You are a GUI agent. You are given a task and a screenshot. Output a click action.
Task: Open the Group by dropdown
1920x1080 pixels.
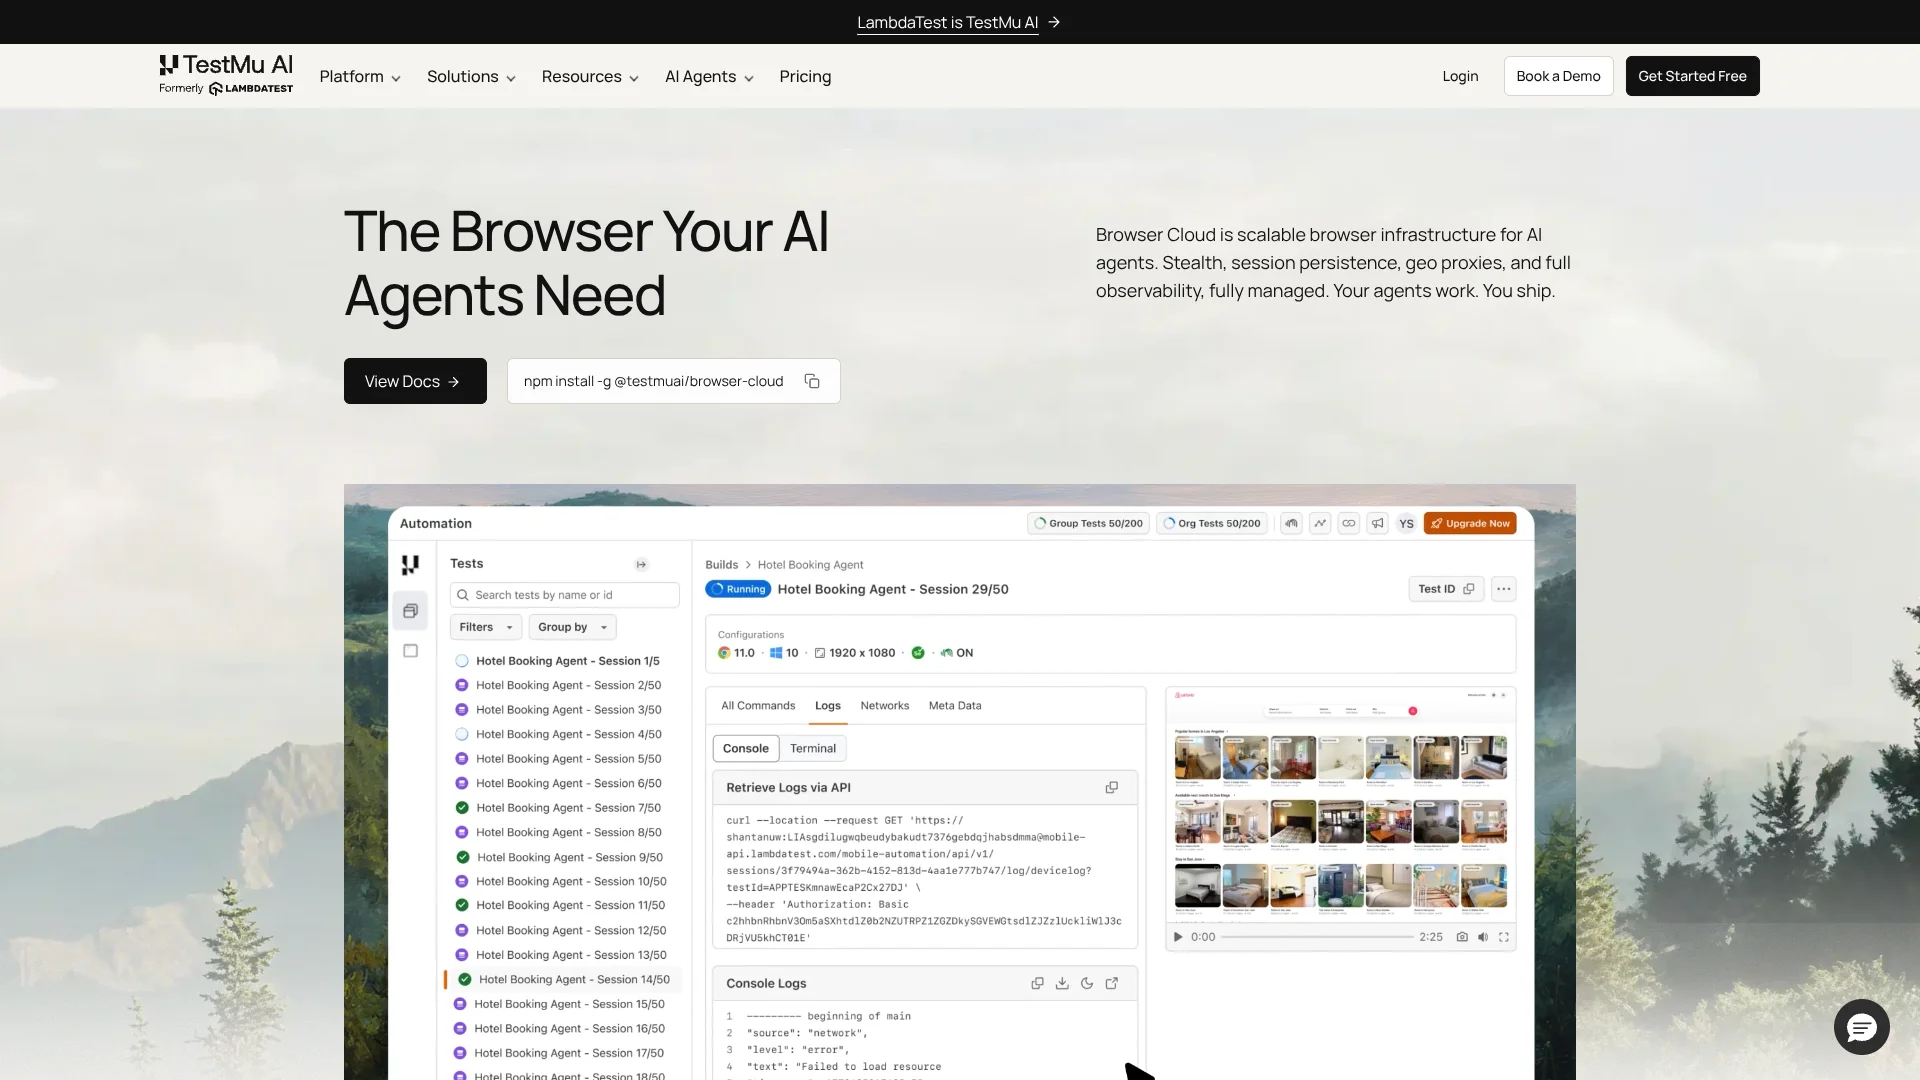(x=572, y=627)
